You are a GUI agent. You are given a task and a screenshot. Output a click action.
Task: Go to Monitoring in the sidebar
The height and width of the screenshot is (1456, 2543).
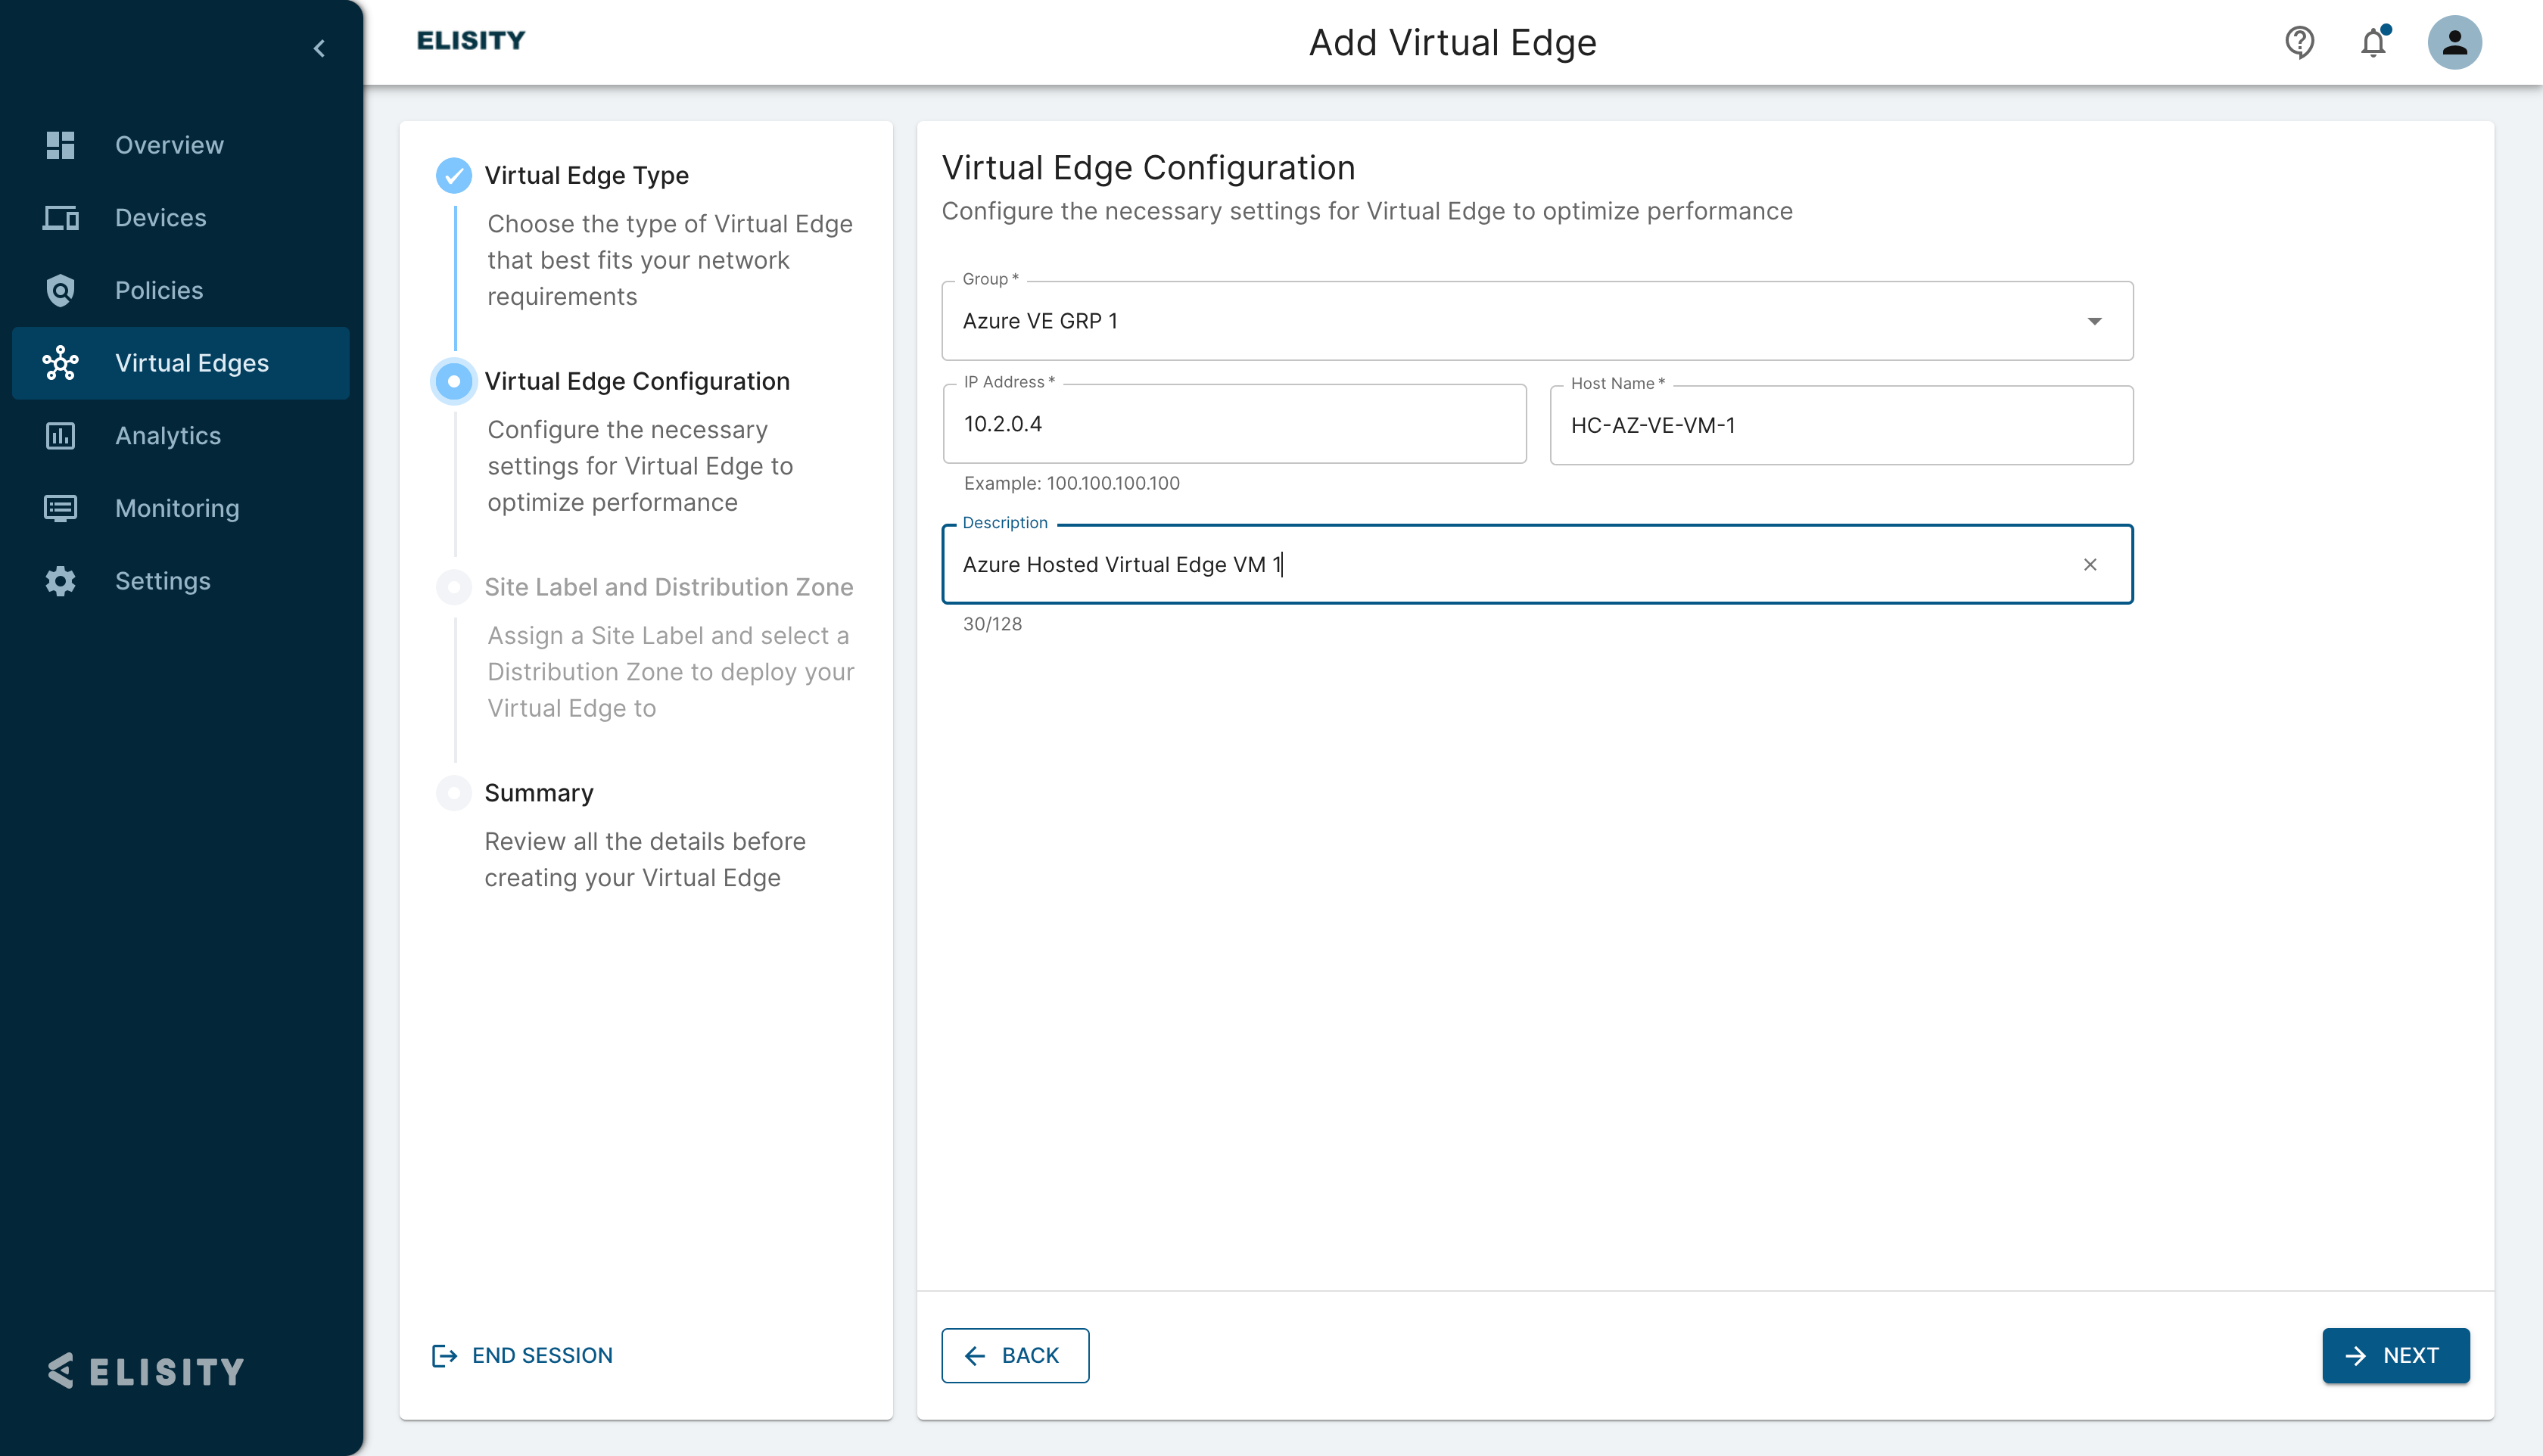pyautogui.click(x=177, y=508)
